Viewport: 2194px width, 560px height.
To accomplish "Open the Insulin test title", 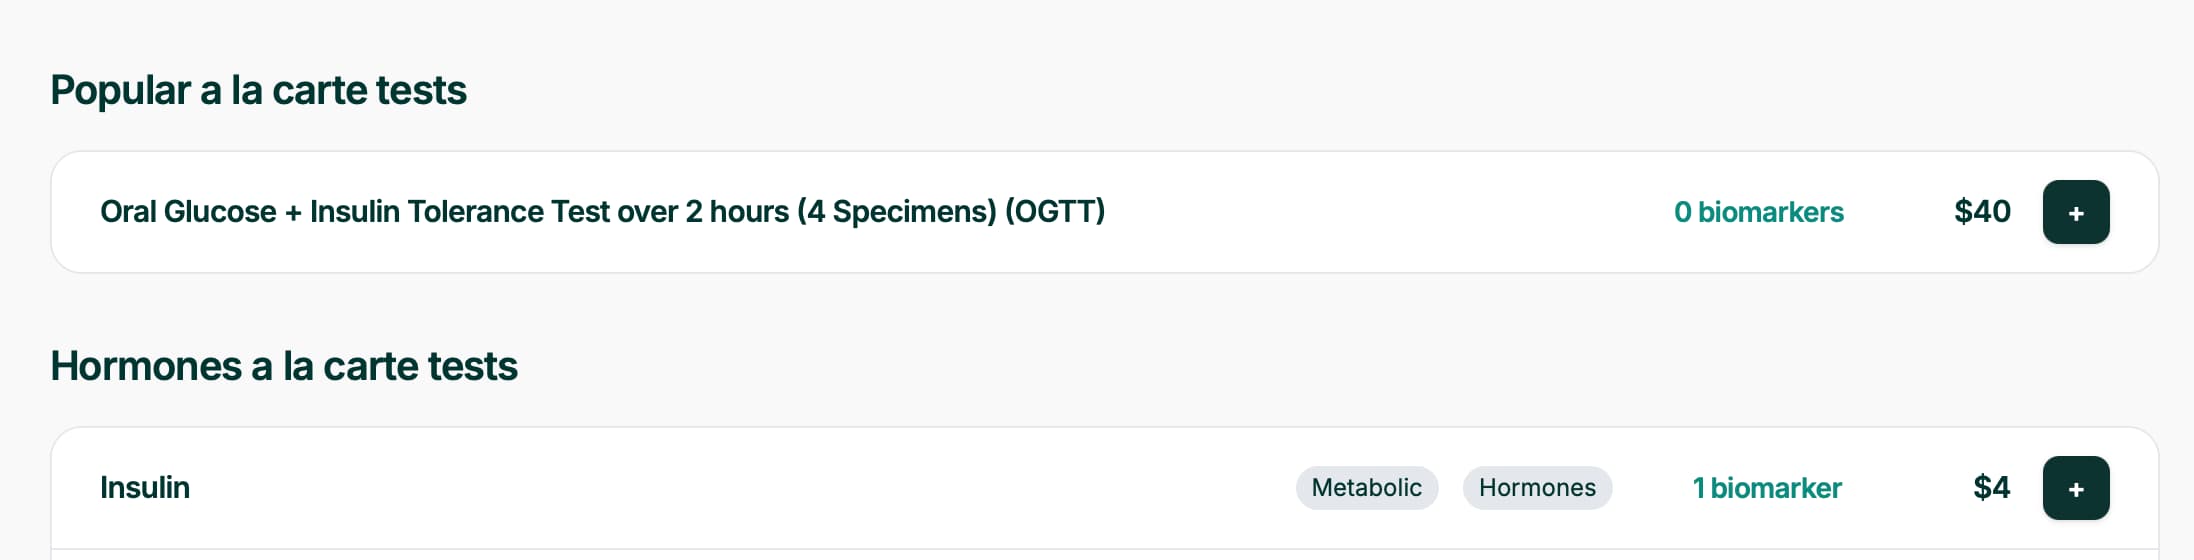I will [x=145, y=488].
